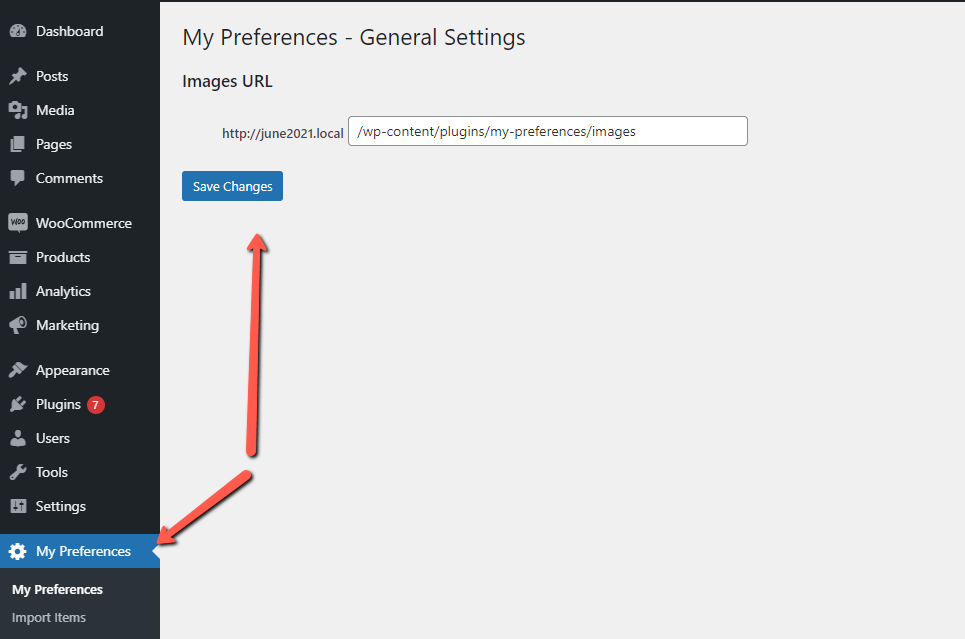Screen dimensions: 965x639
Task: Select the My Preferences submenu entry
Action: pos(57,589)
